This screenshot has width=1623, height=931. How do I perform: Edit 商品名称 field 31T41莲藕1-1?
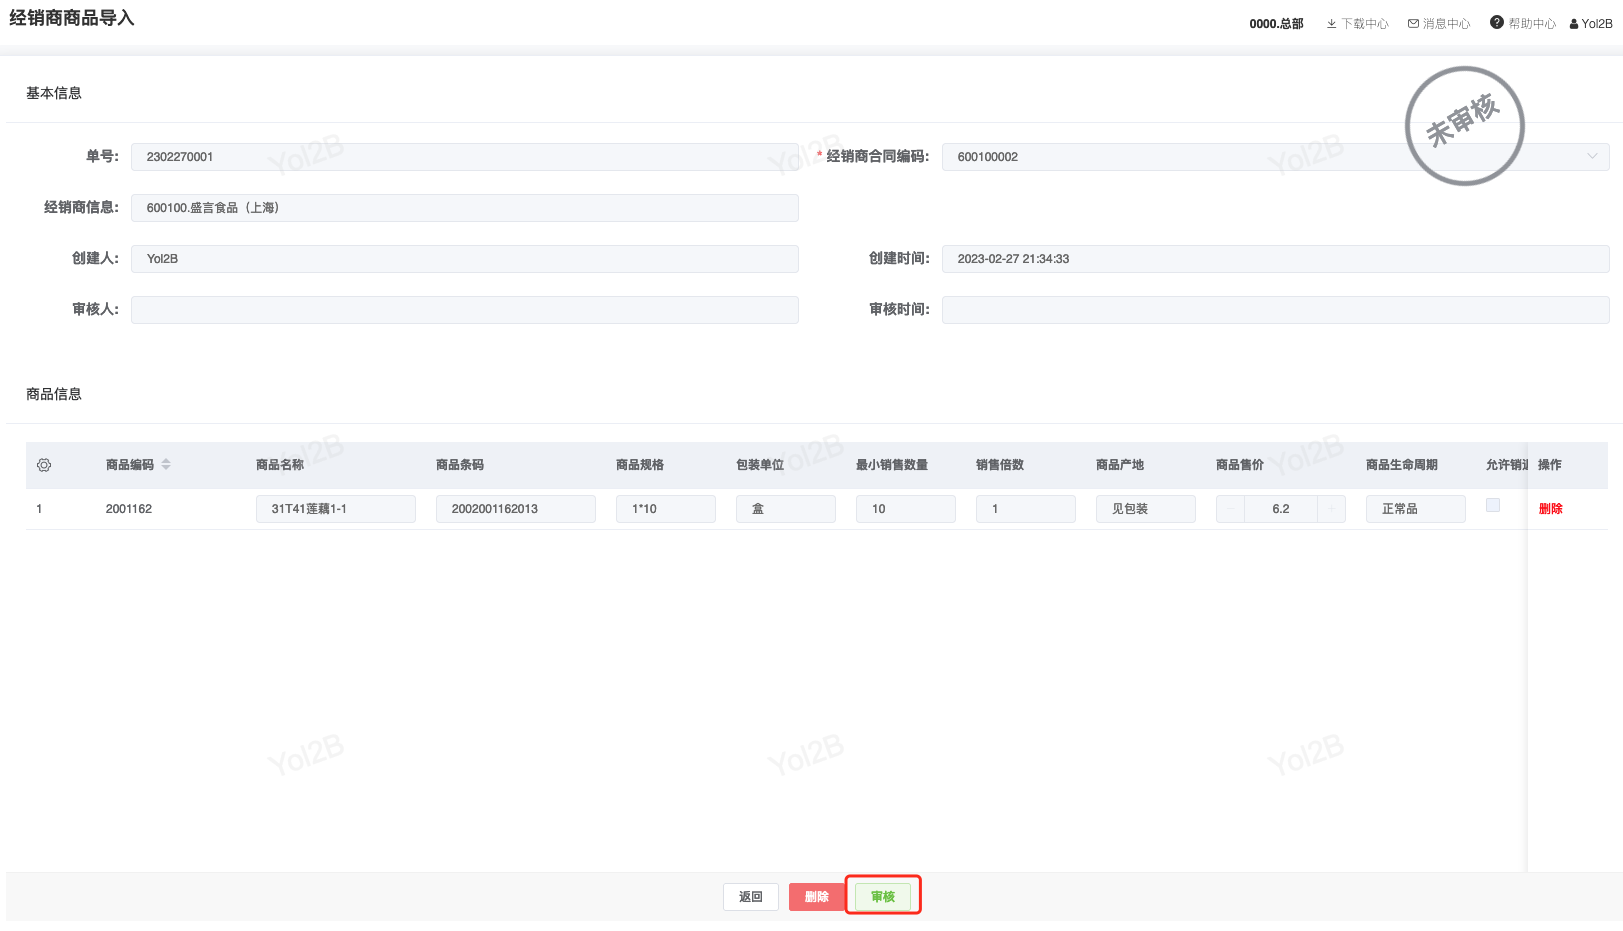tap(336, 509)
